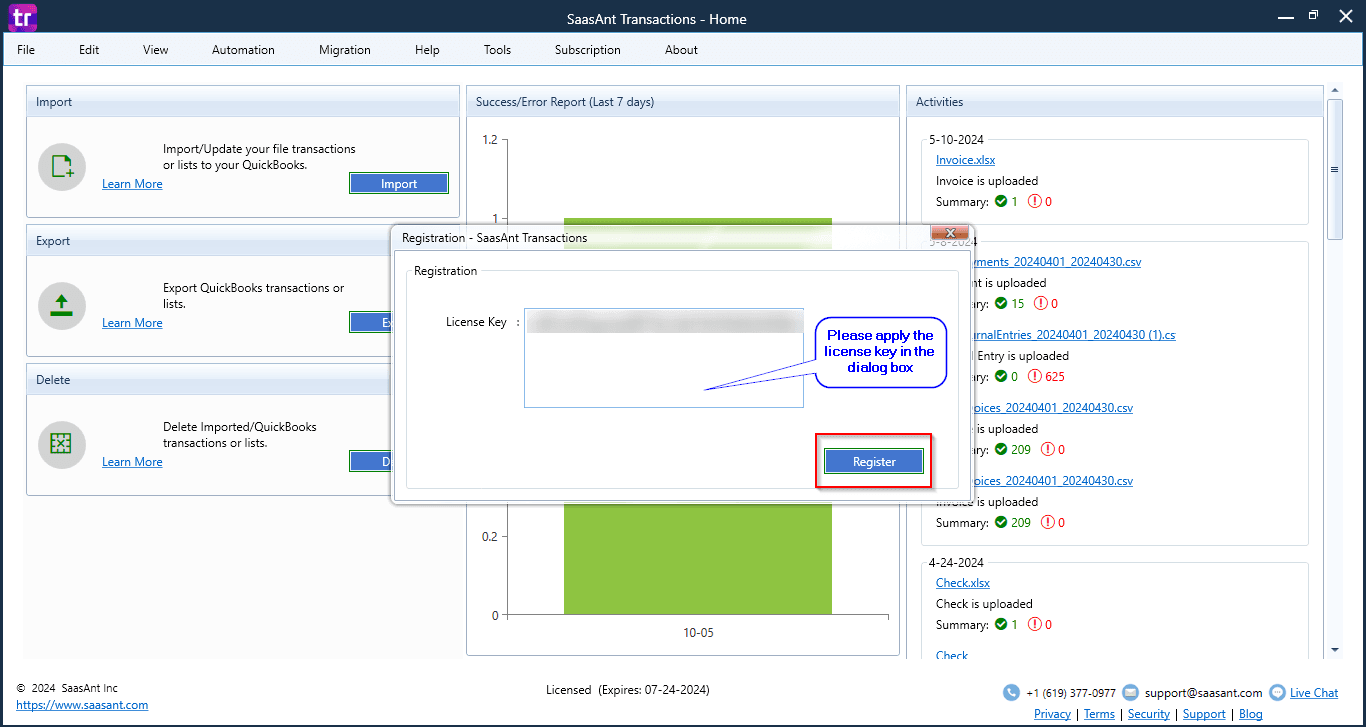
Task: Click the Register button
Action: [x=874, y=461]
